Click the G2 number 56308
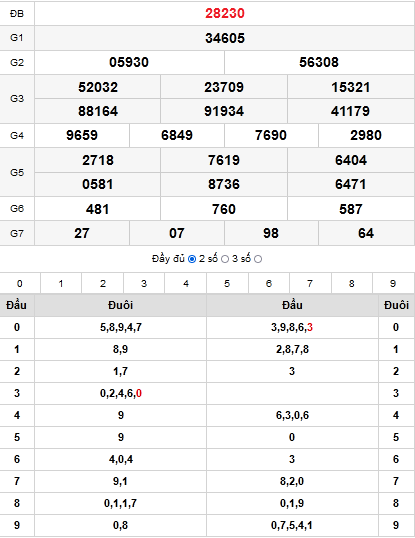415x538 pixels. coord(319,62)
